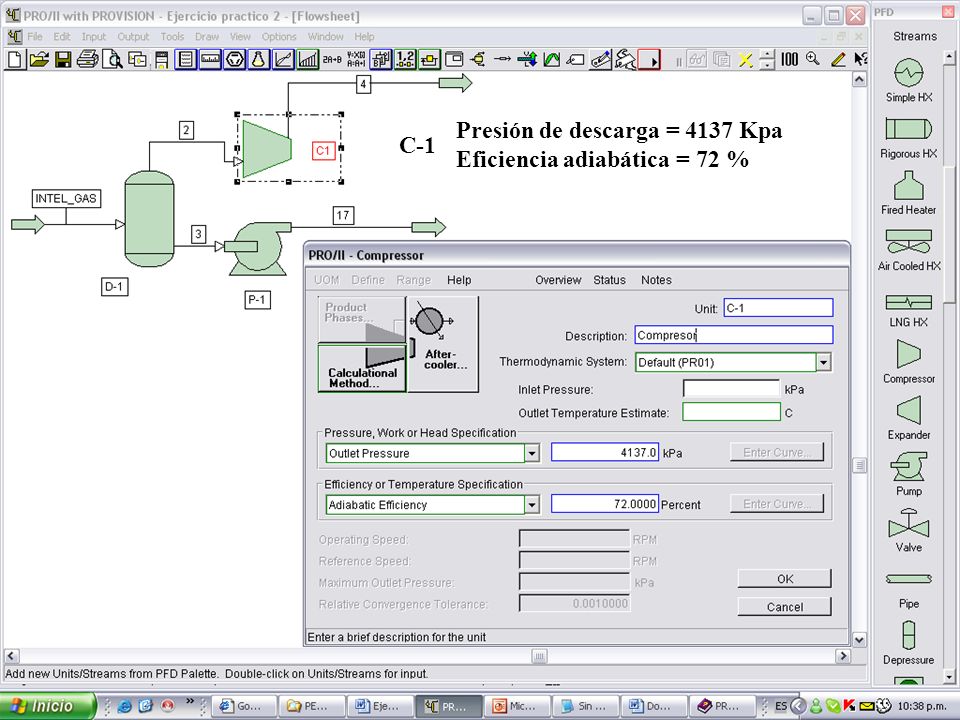
Task: Expand Thermodynamic System dropdown
Action: click(x=823, y=362)
